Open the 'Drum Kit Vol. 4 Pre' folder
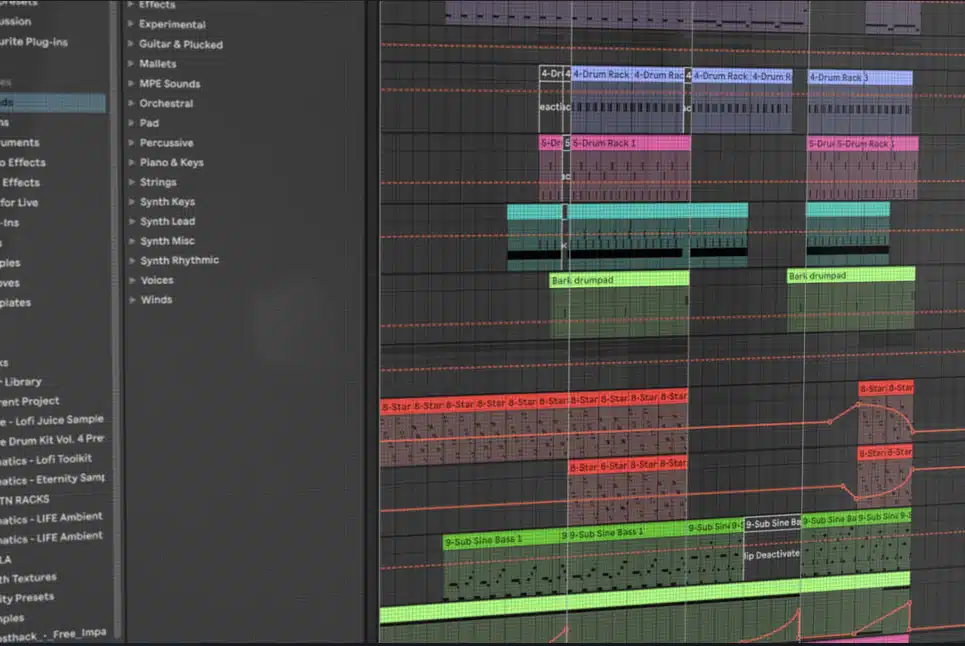Screen dimensions: 965x646 [52, 440]
